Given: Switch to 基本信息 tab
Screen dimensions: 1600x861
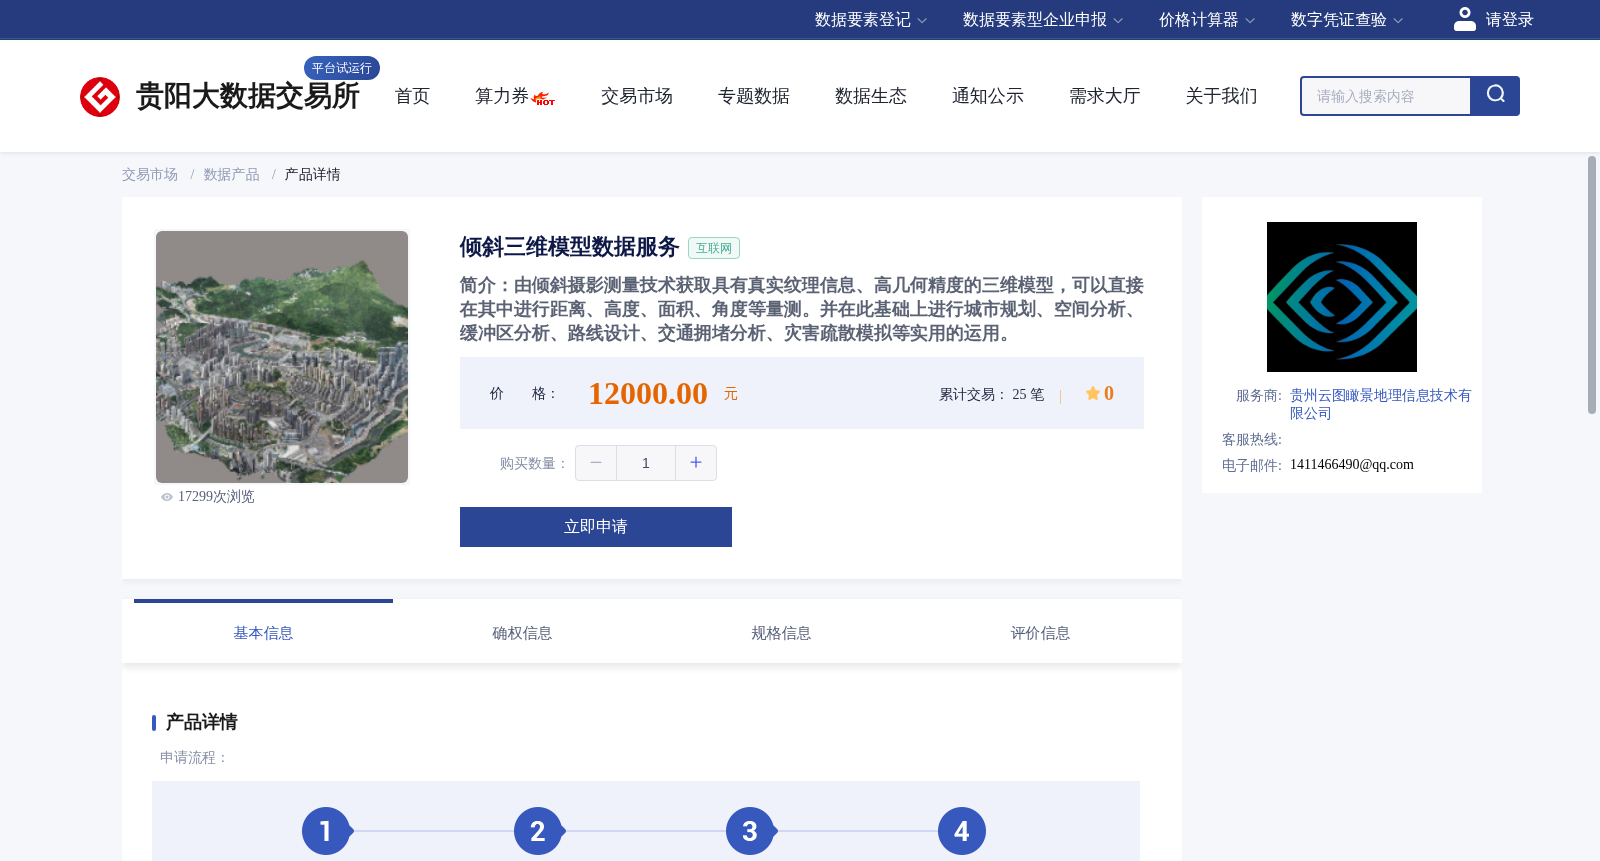Looking at the screenshot, I should click(x=263, y=633).
